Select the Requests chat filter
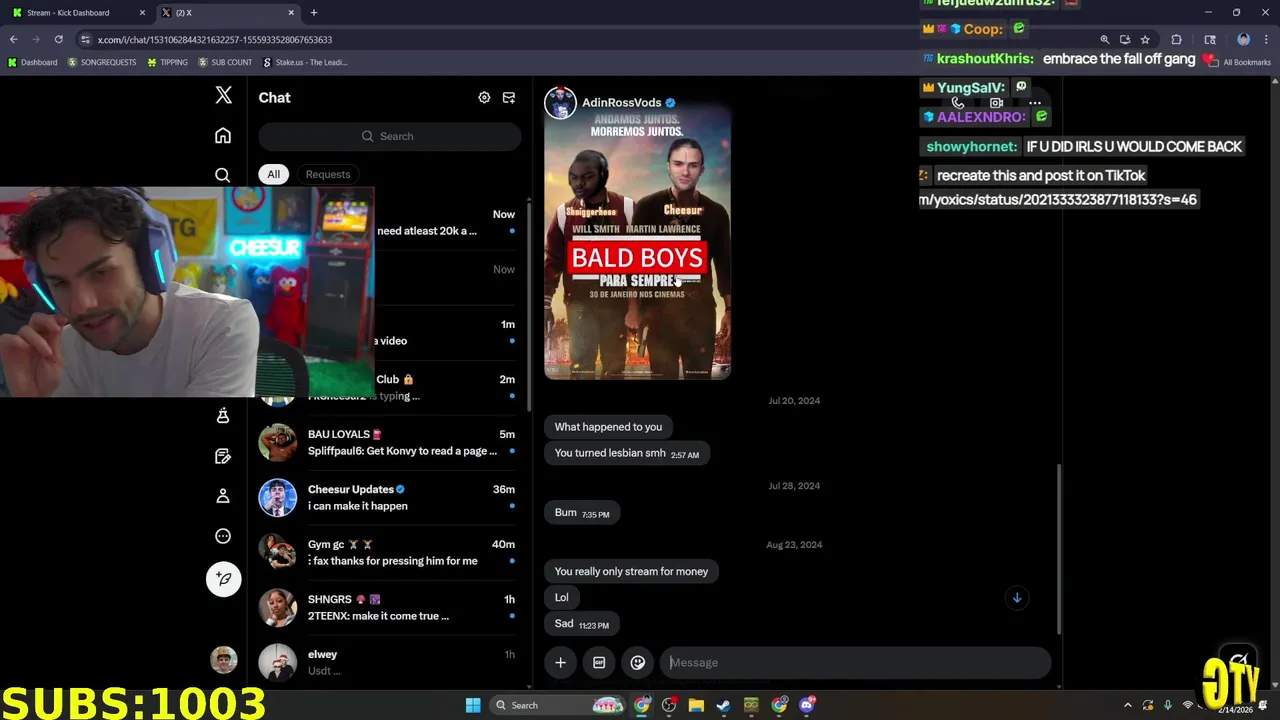 pyautogui.click(x=328, y=174)
